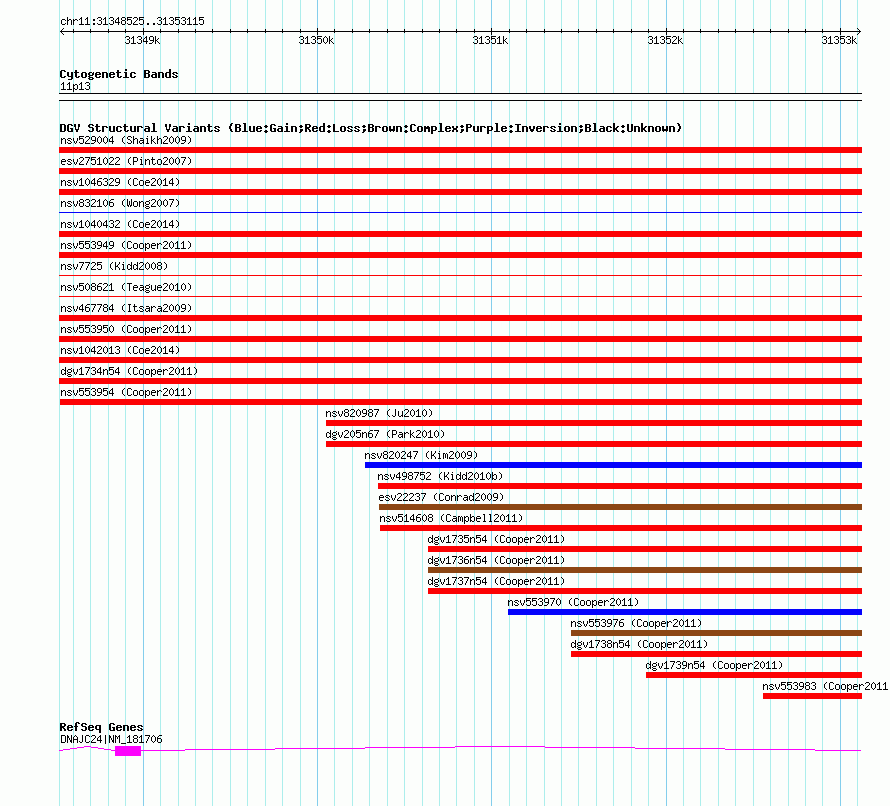Select the dgv205n67 (Park2010) label
The height and width of the screenshot is (806, 890).
[x=385, y=434]
